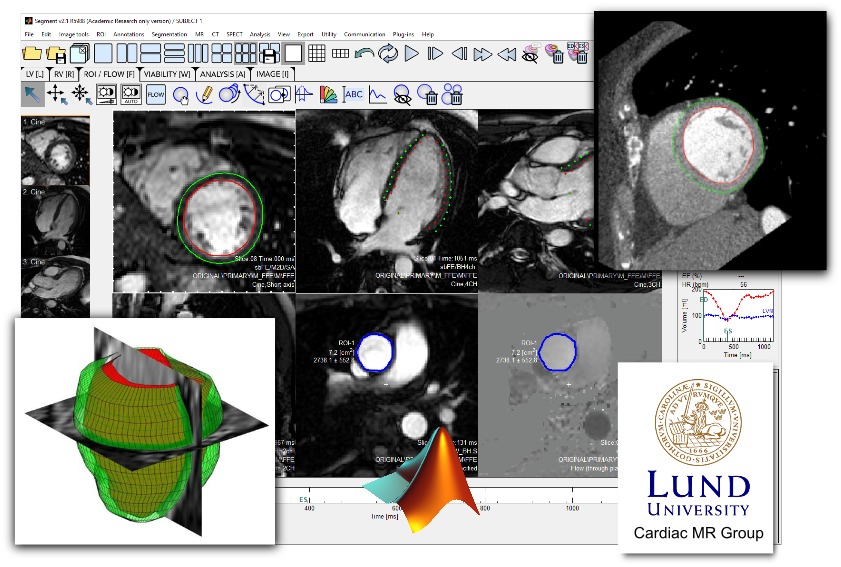Viewport: 841px width, 567px height.
Task: Save the current view layout
Action: coord(269,54)
